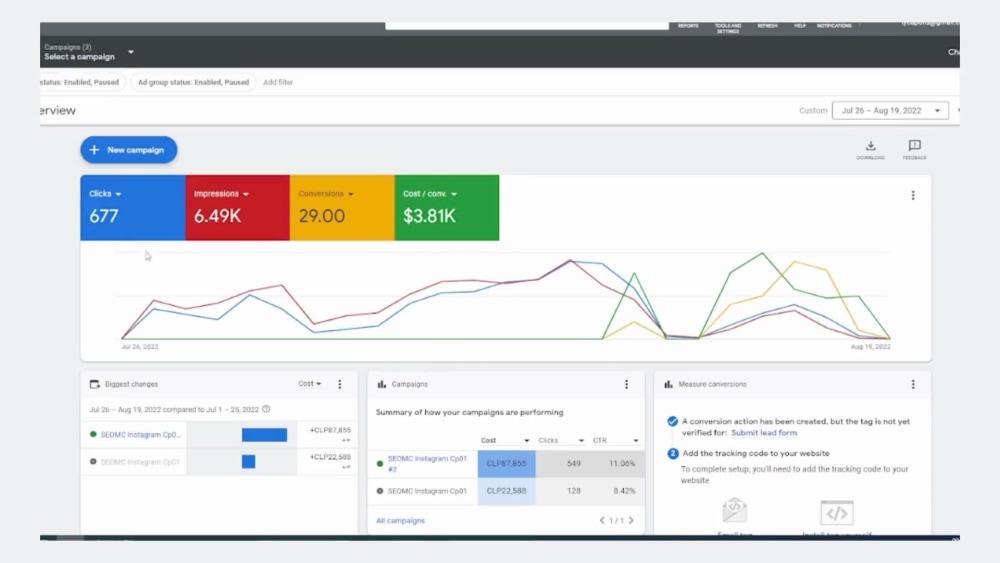Click the Download icon
Screen dimensions: 1000x563
click(x=870, y=146)
